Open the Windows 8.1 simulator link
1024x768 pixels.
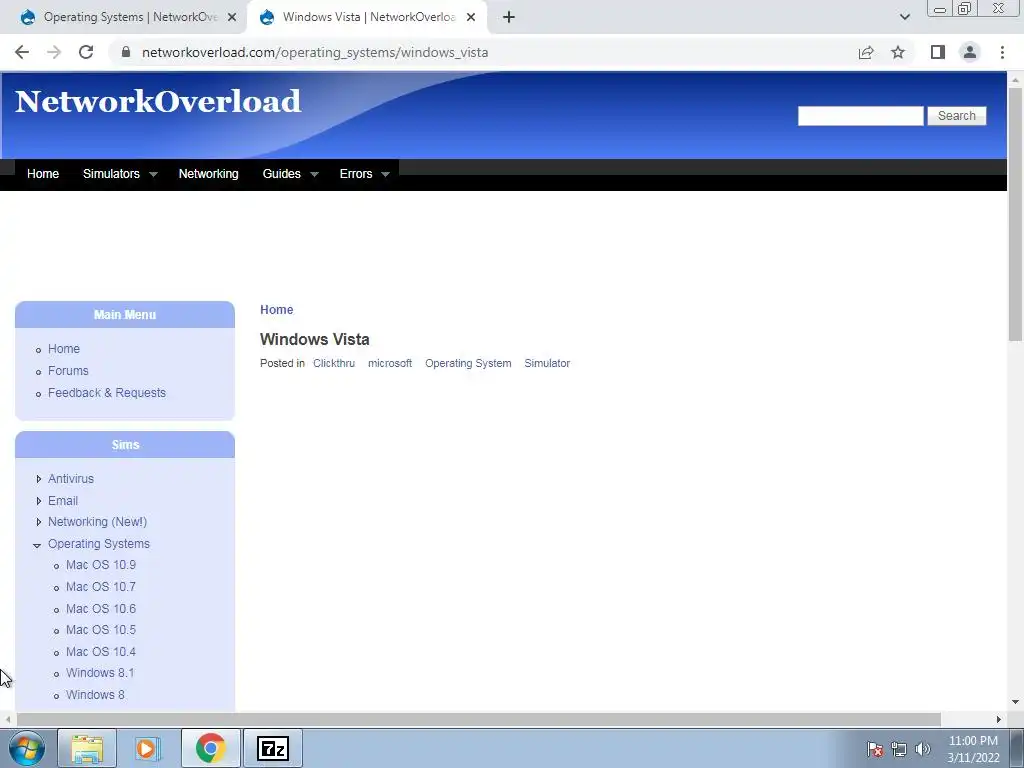click(100, 673)
